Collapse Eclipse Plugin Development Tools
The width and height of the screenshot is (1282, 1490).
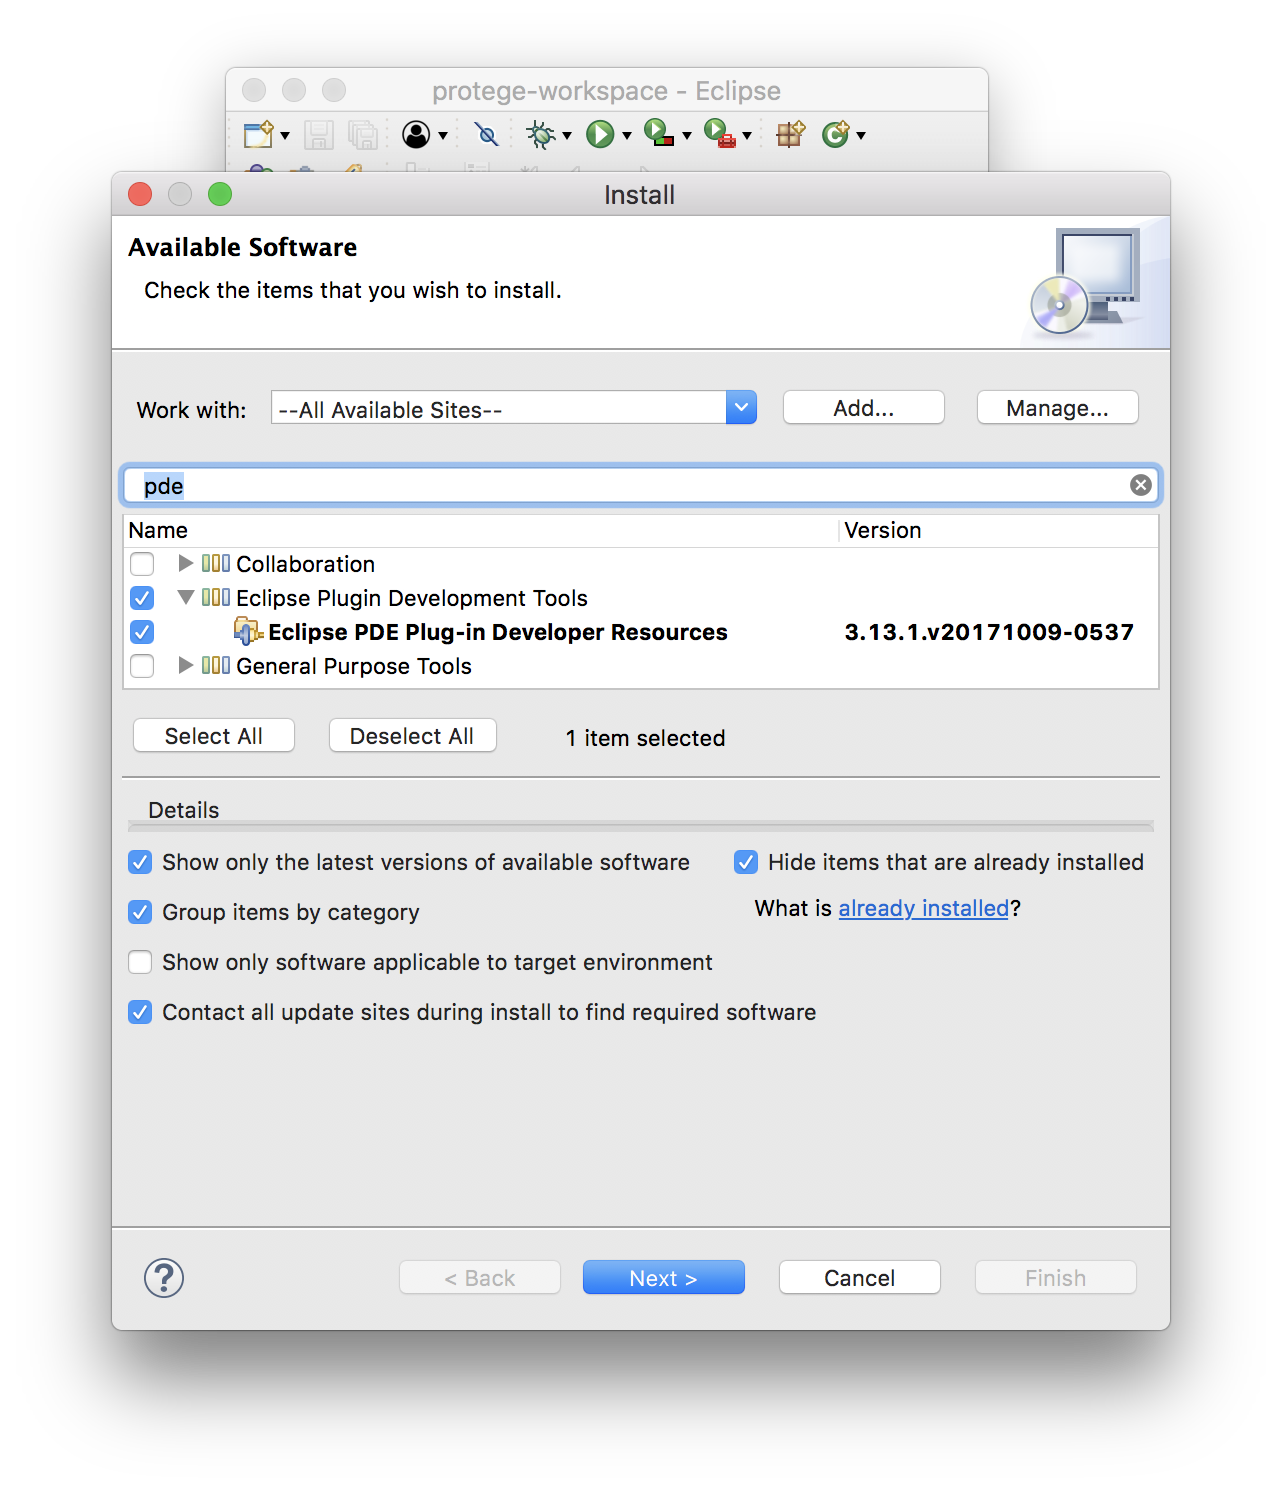pyautogui.click(x=185, y=598)
